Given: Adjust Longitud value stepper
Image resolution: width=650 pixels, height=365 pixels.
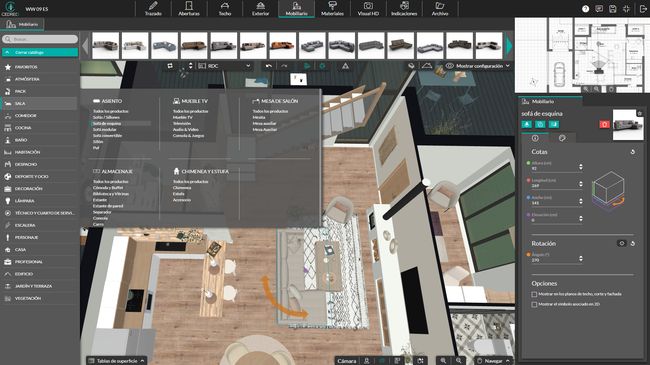Looking at the screenshot, I should click(580, 184).
